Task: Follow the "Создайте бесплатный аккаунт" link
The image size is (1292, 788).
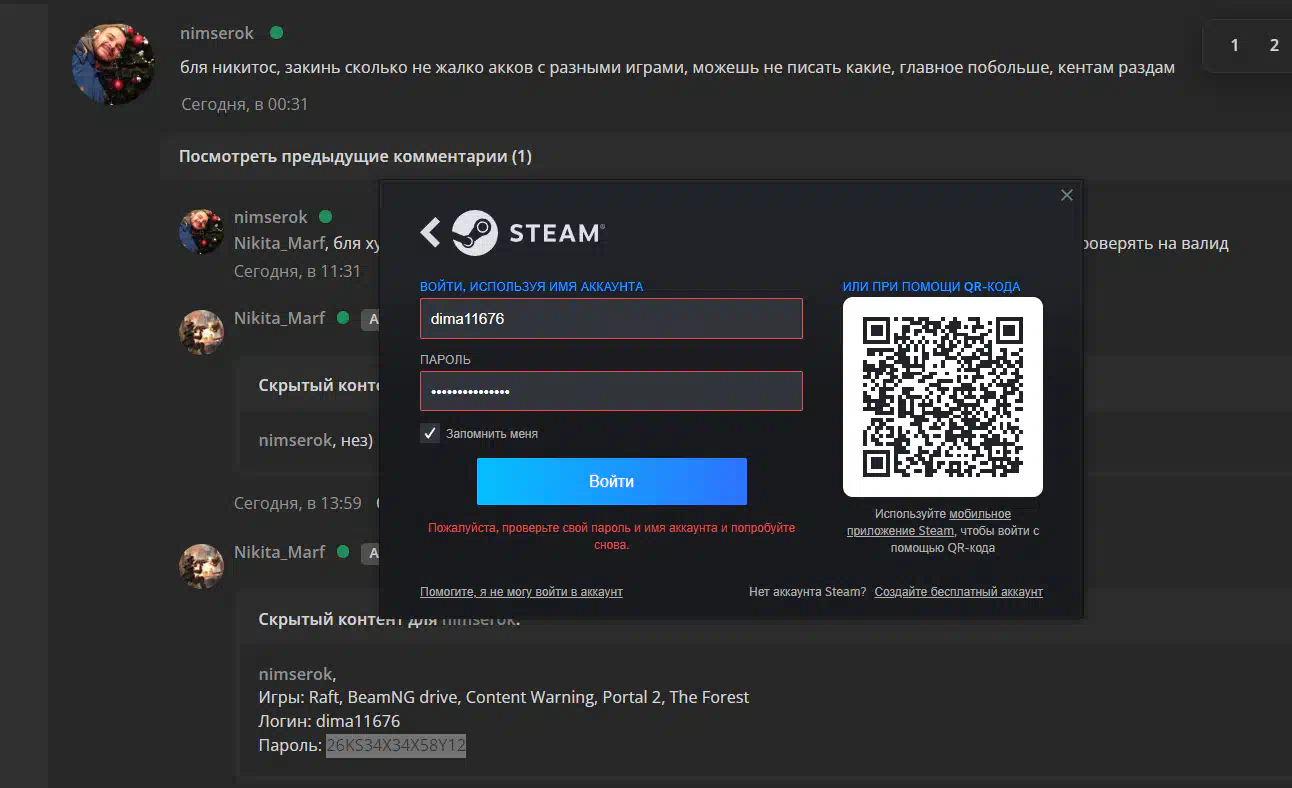Action: point(958,592)
